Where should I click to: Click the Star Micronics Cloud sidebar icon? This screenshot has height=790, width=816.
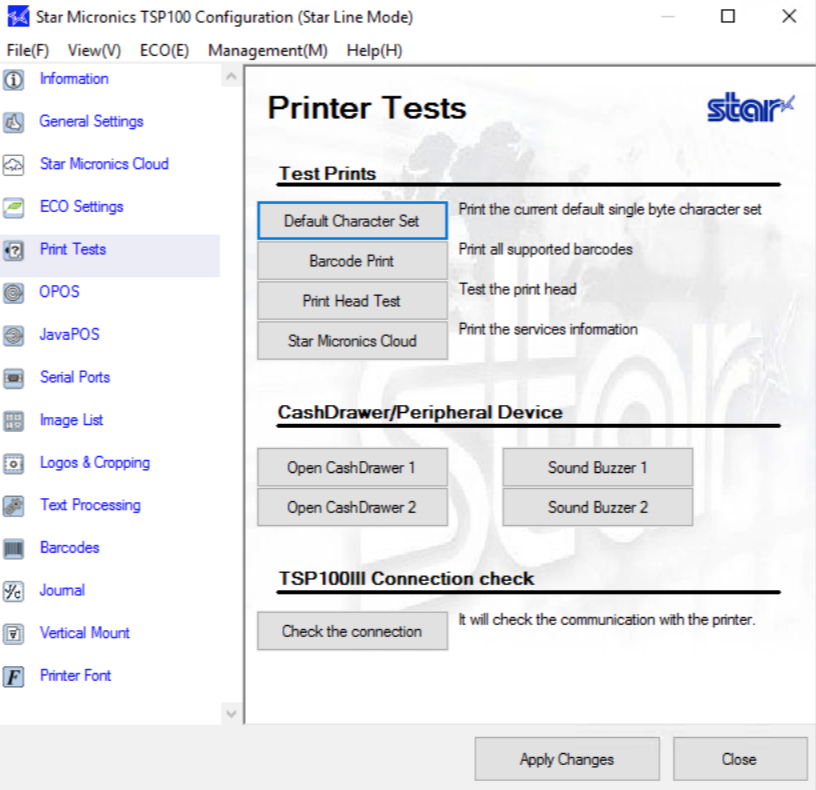pyautogui.click(x=14, y=165)
